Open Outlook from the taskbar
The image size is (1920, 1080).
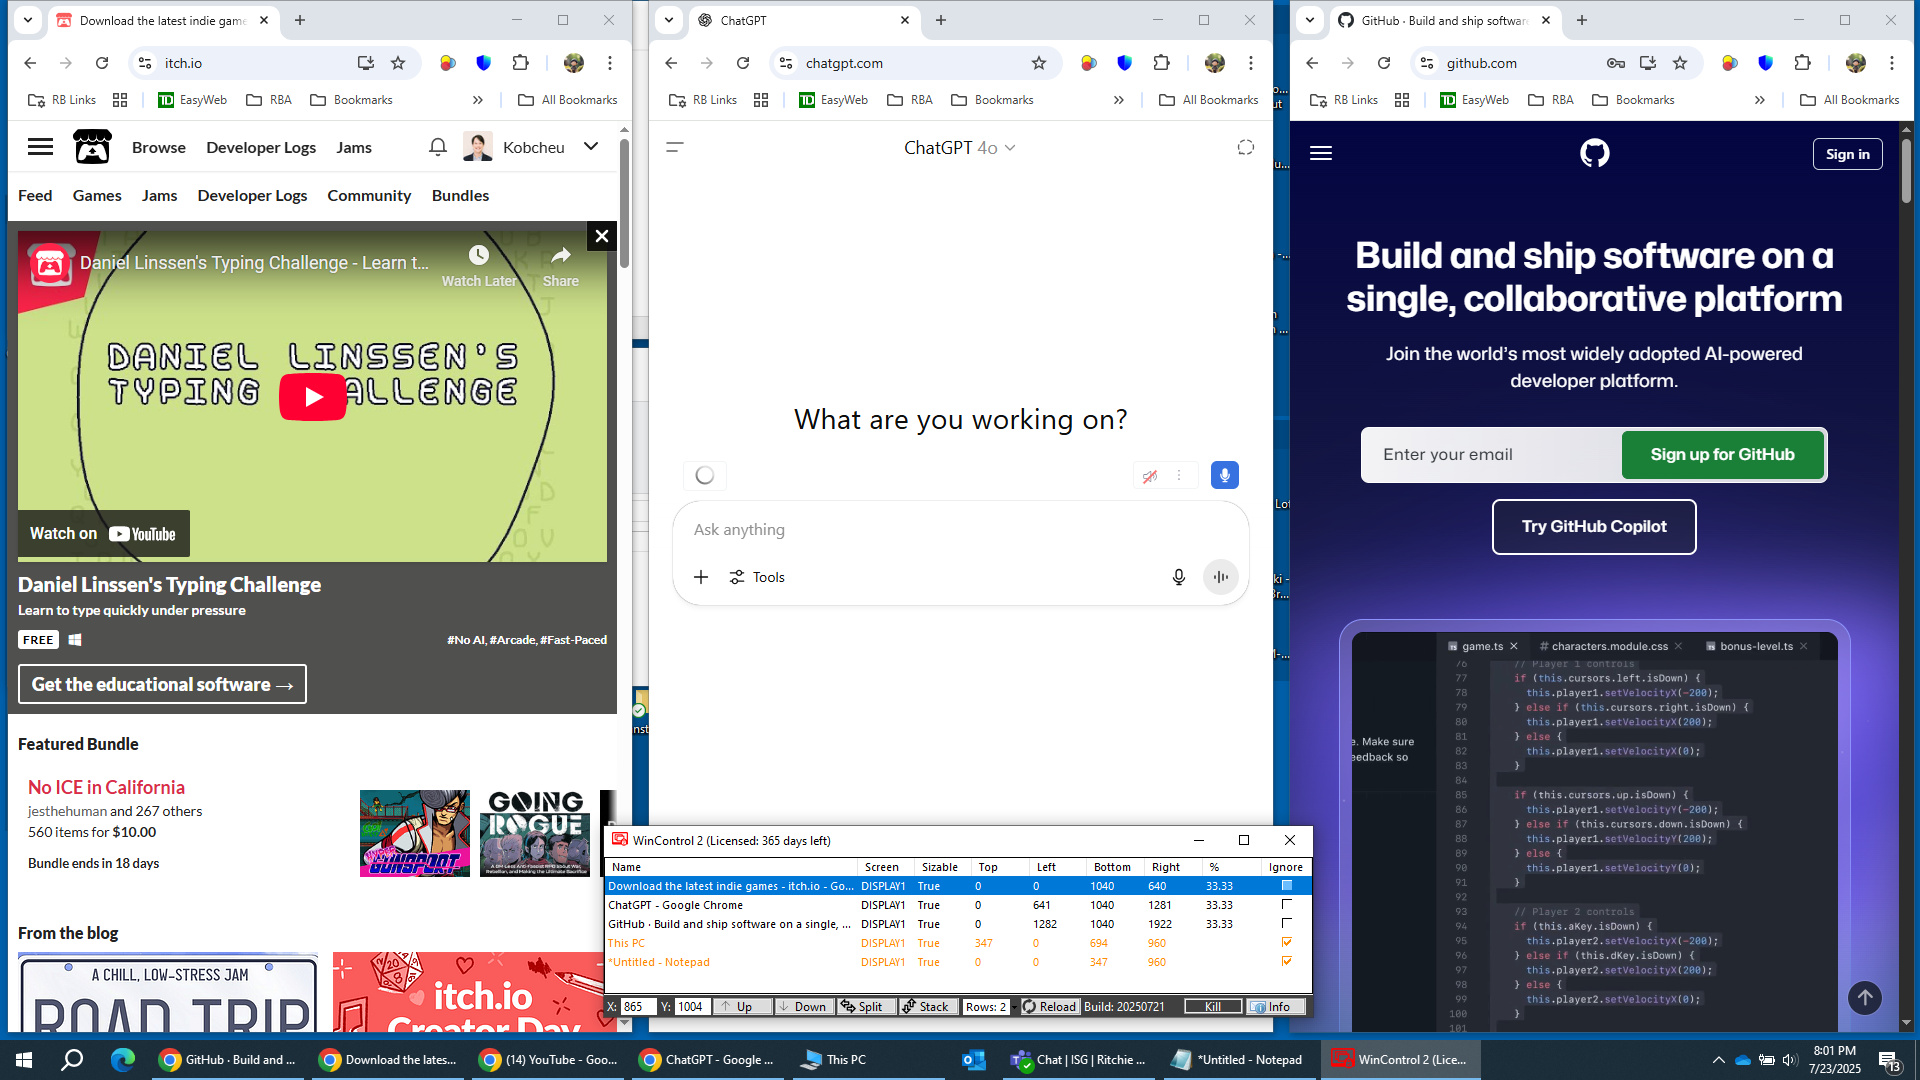[973, 1060]
